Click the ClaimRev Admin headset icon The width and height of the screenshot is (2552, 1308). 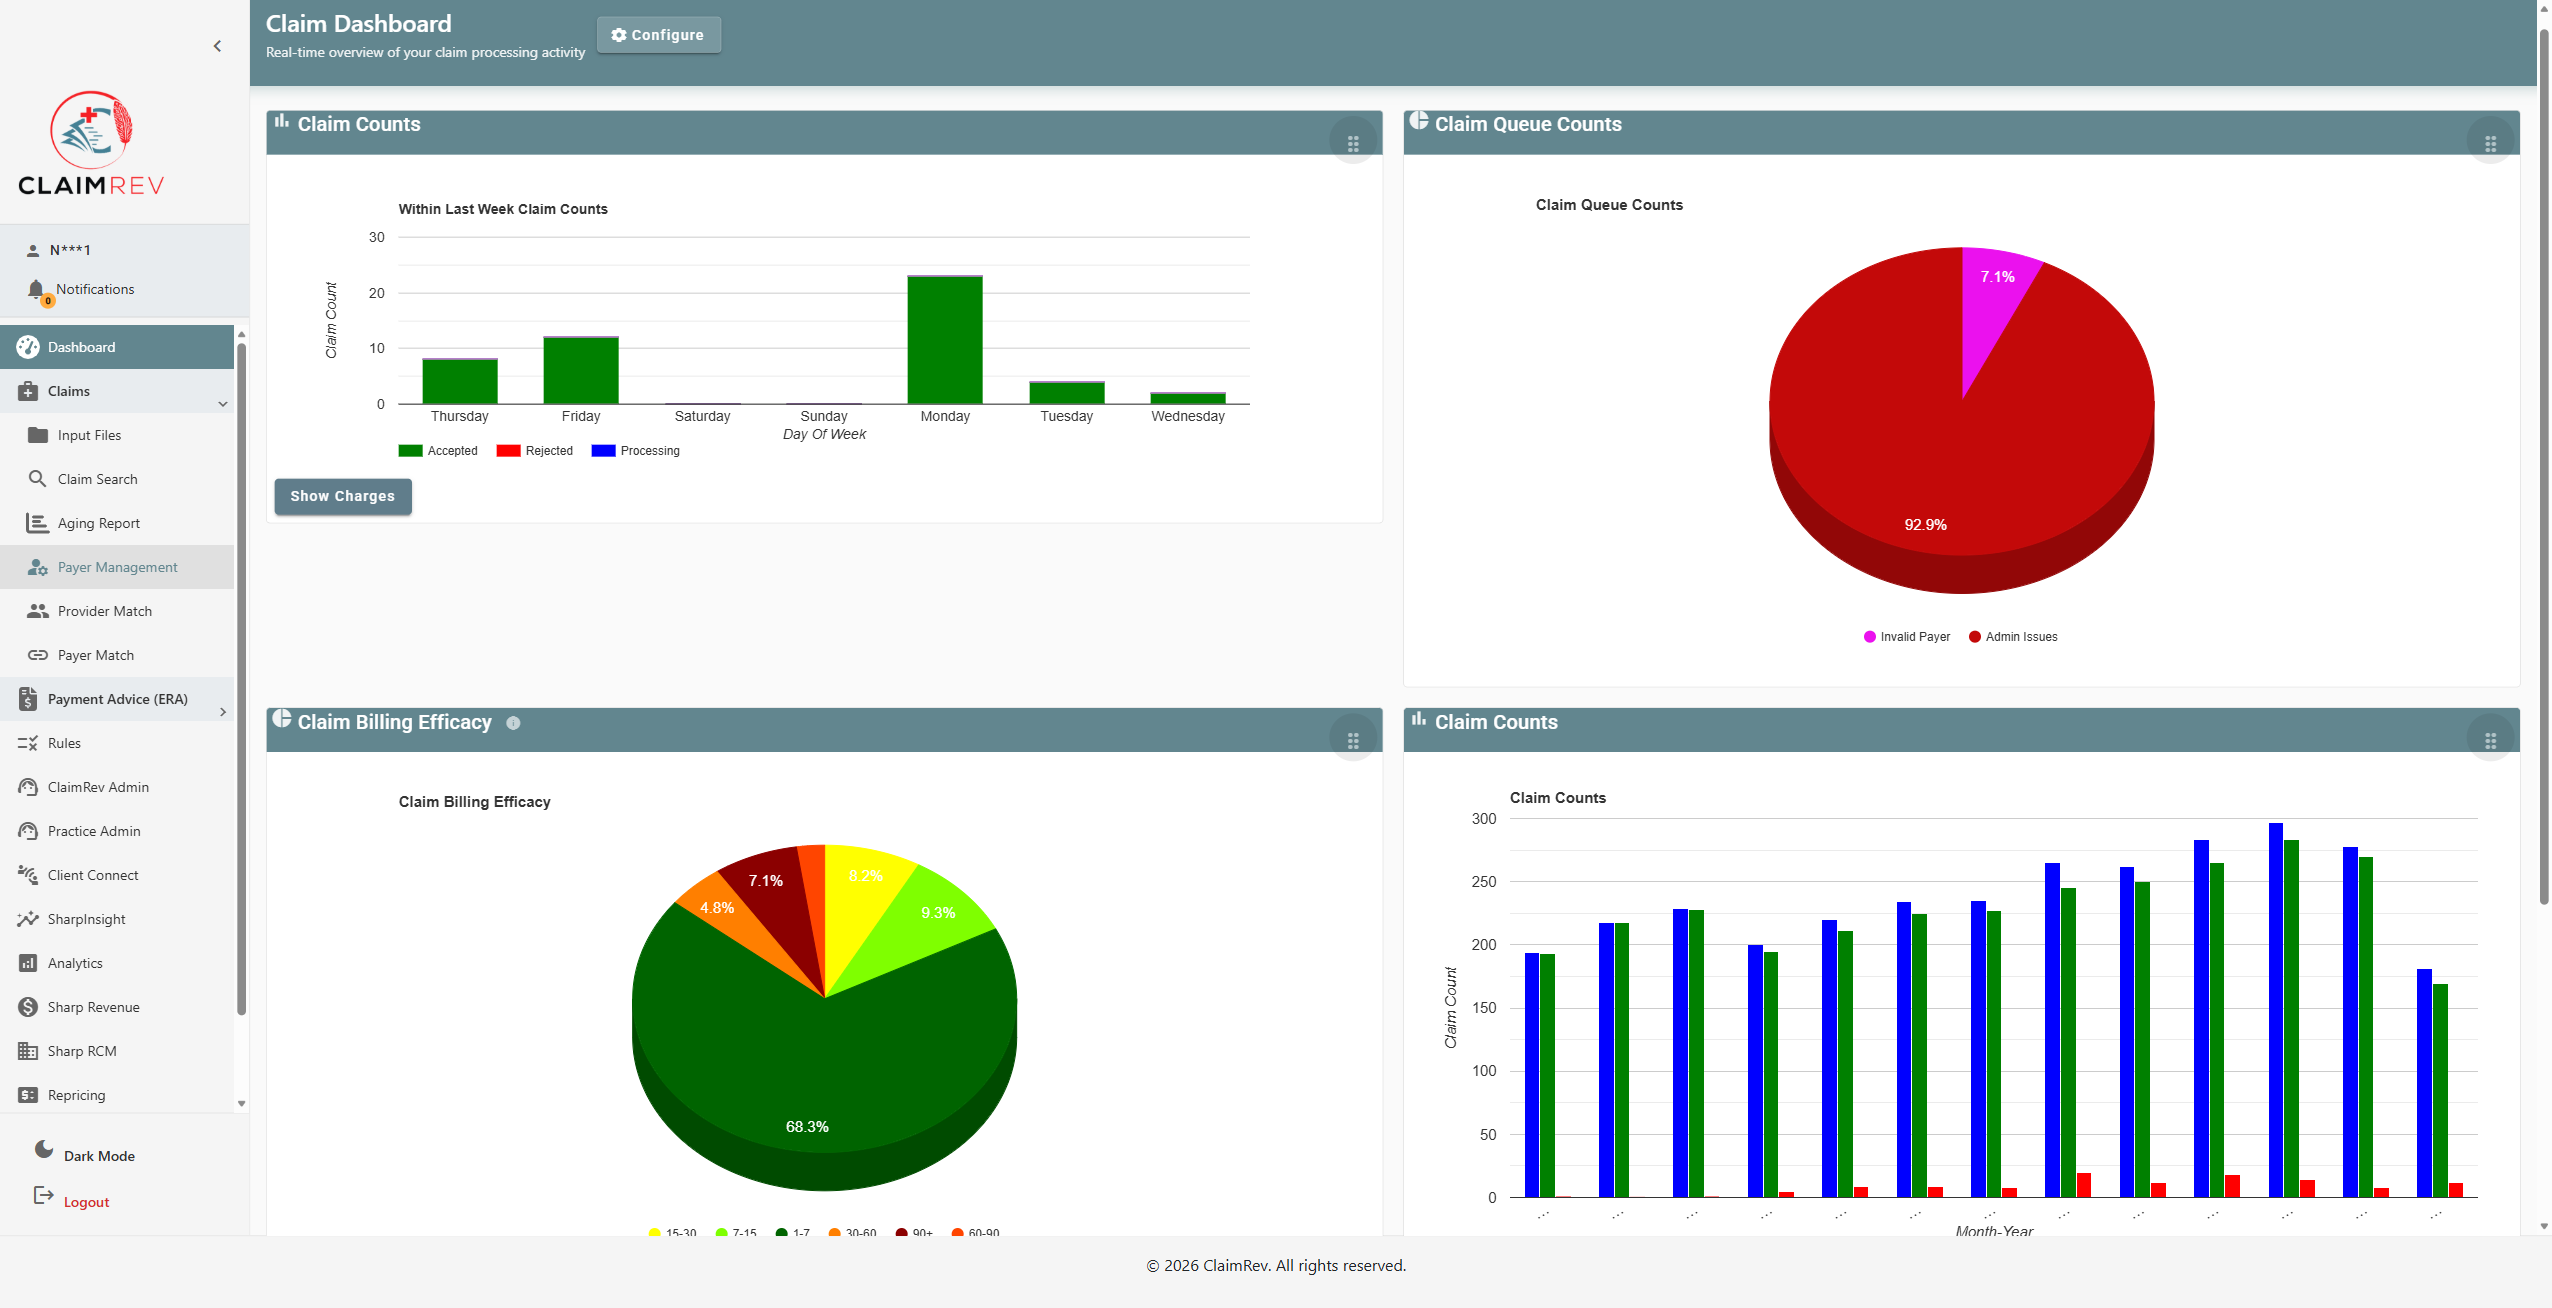[x=28, y=787]
